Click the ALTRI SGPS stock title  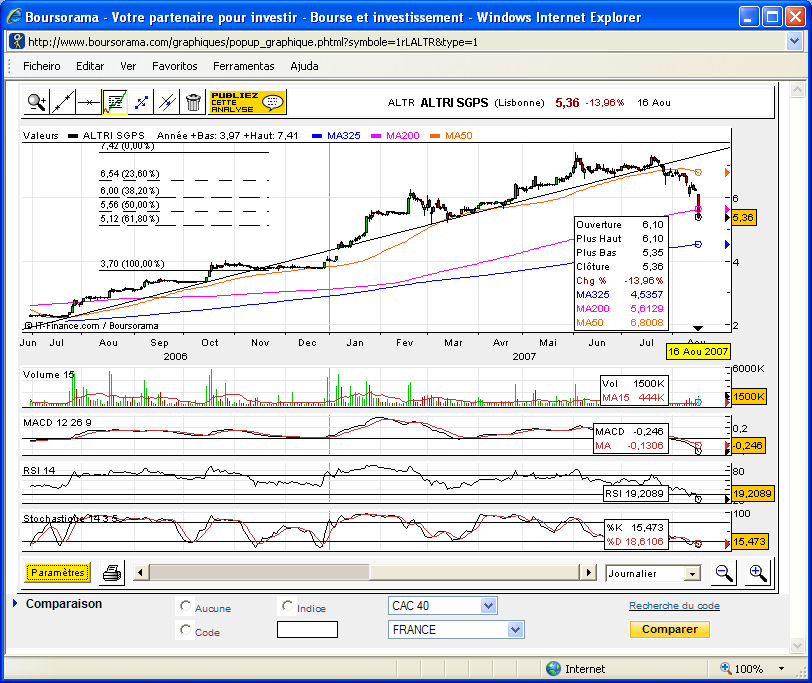coord(454,103)
